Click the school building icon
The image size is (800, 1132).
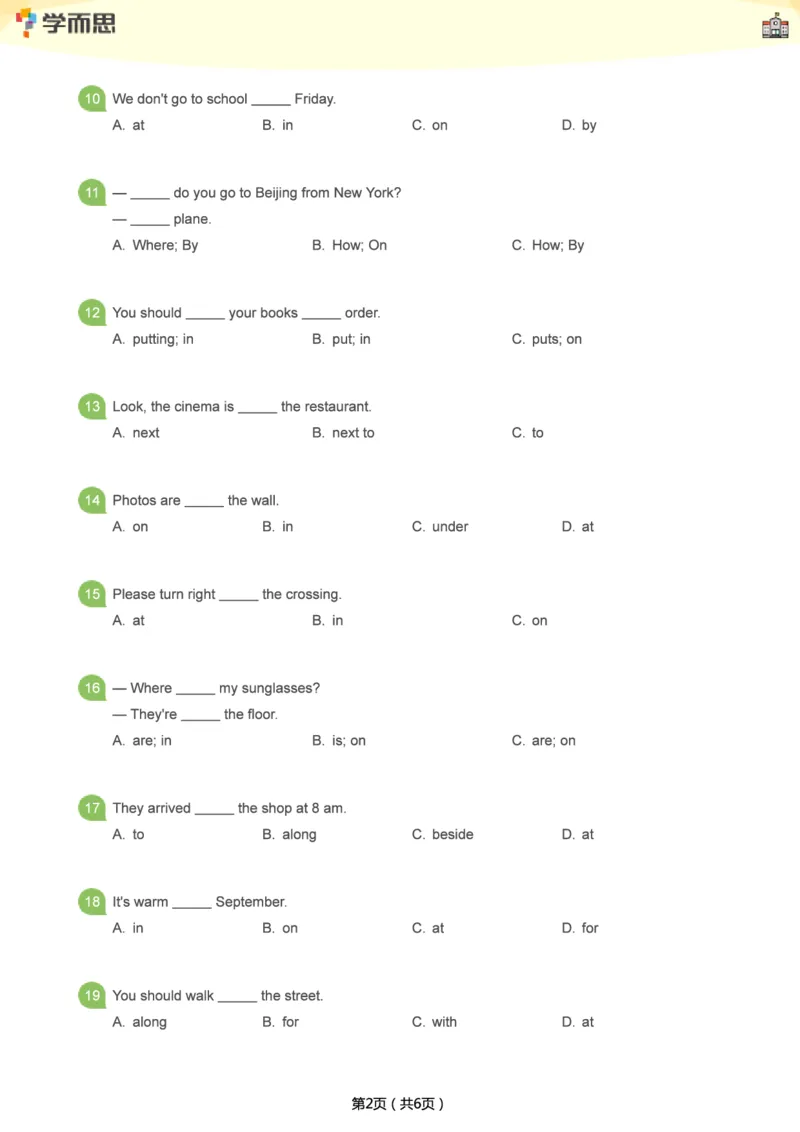pyautogui.click(x=775, y=26)
